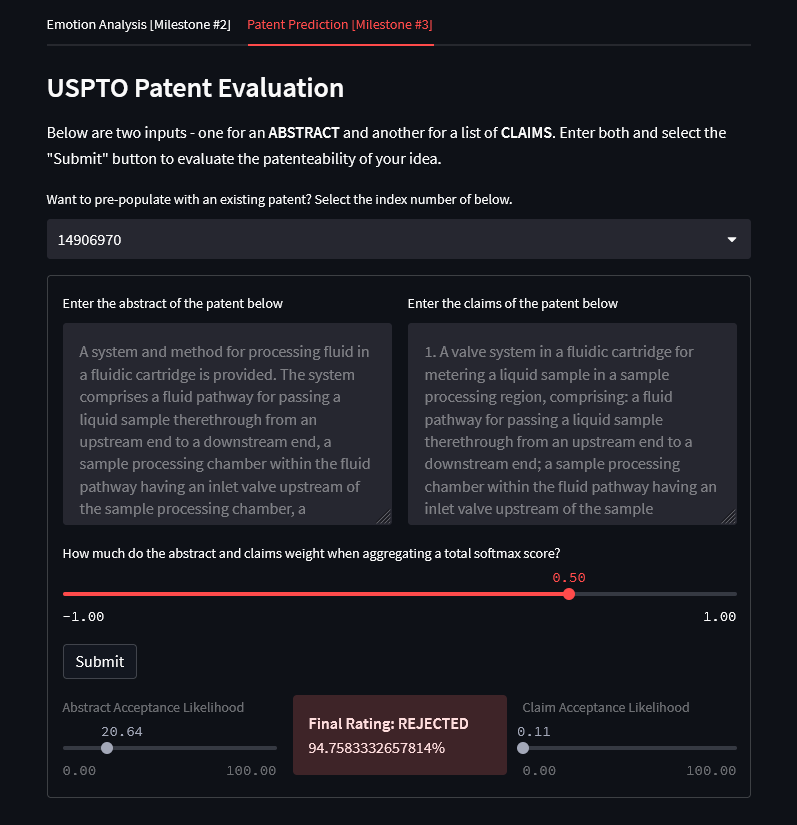This screenshot has width=797, height=825.
Task: Click the Final Rating REJECTED box
Action: 399,735
